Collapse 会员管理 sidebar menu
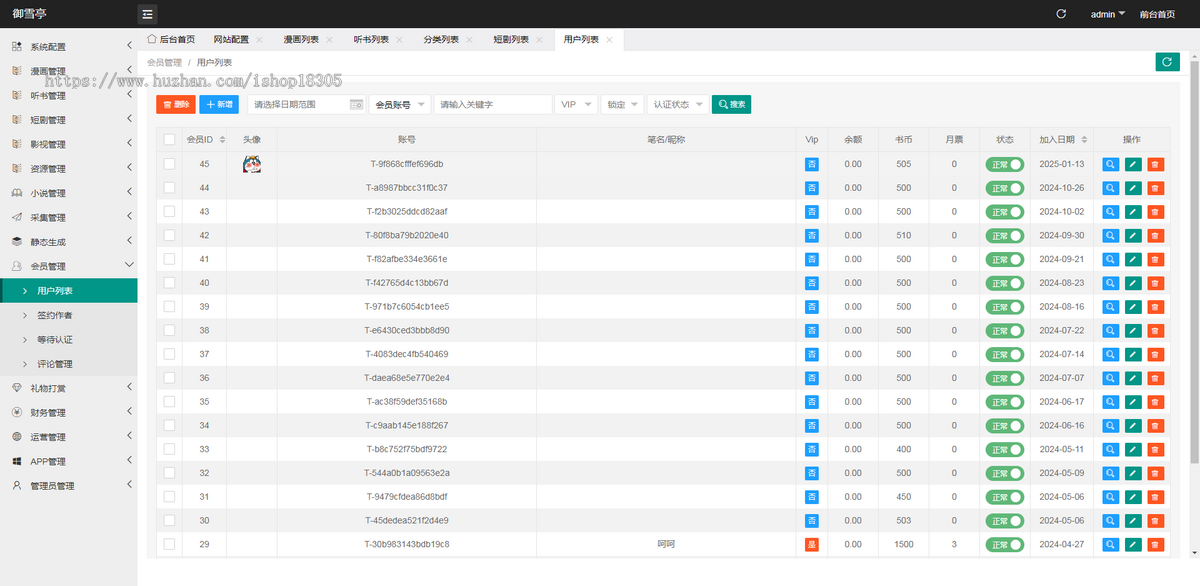The height and width of the screenshot is (586, 1200). (x=68, y=266)
